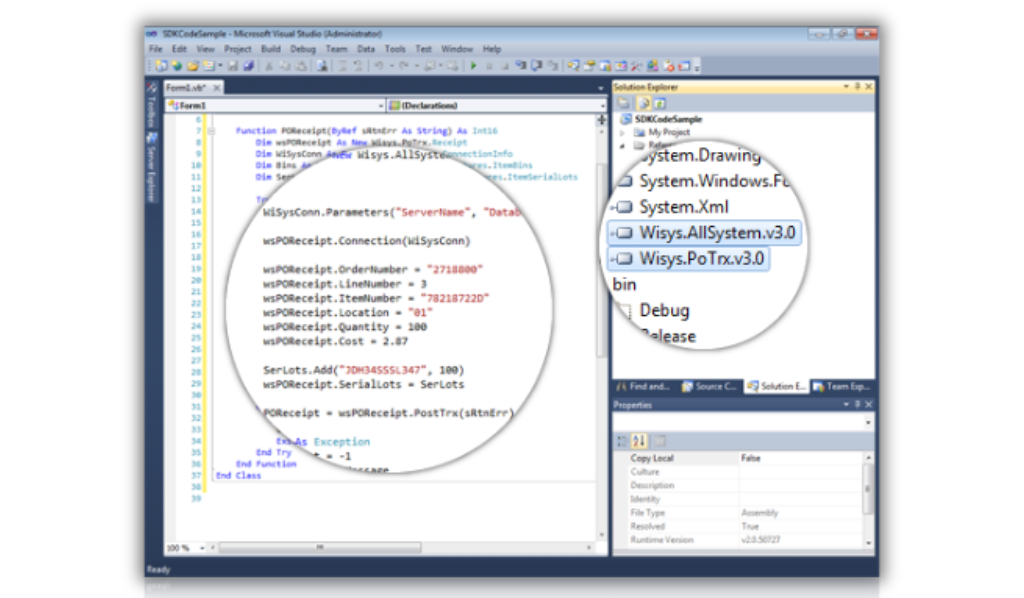Click the Categorized view icon in Properties
This screenshot has height=598, width=1024.
623,441
